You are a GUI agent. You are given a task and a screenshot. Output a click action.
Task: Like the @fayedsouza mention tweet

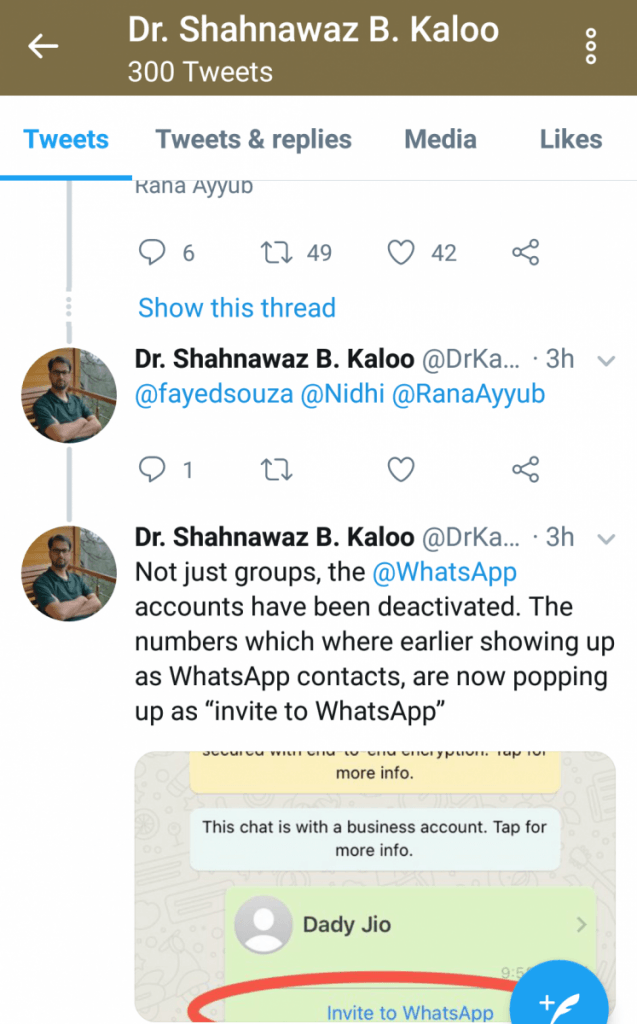401,468
